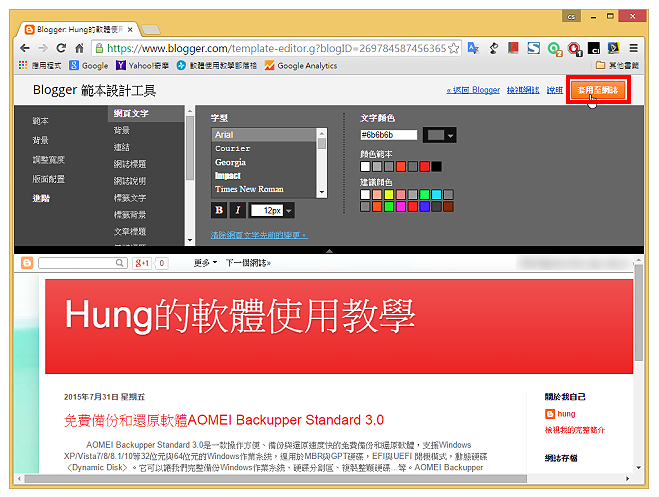Screen dimensions: 659x497
Task: Go back with the browser back arrow
Action: pos(25,48)
